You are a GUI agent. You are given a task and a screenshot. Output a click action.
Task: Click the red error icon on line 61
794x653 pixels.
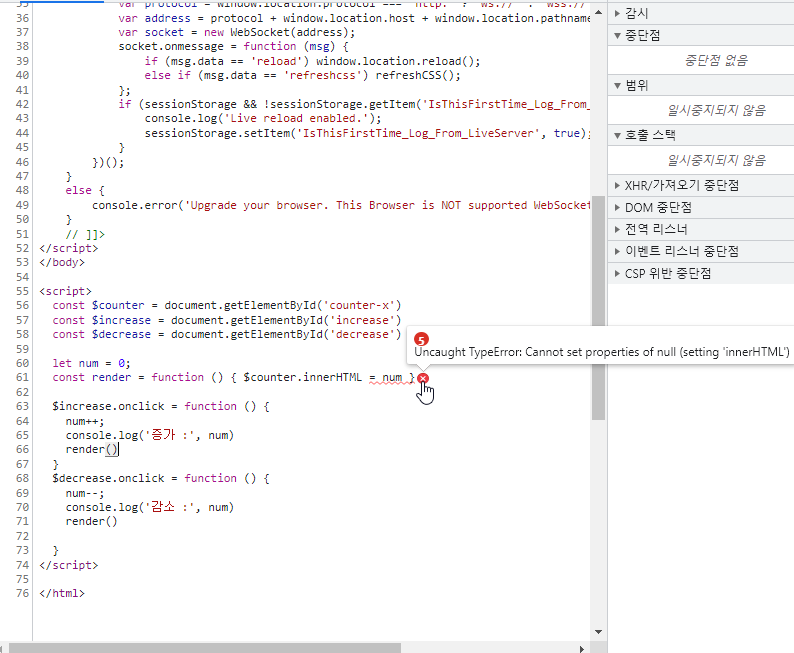tap(423, 378)
